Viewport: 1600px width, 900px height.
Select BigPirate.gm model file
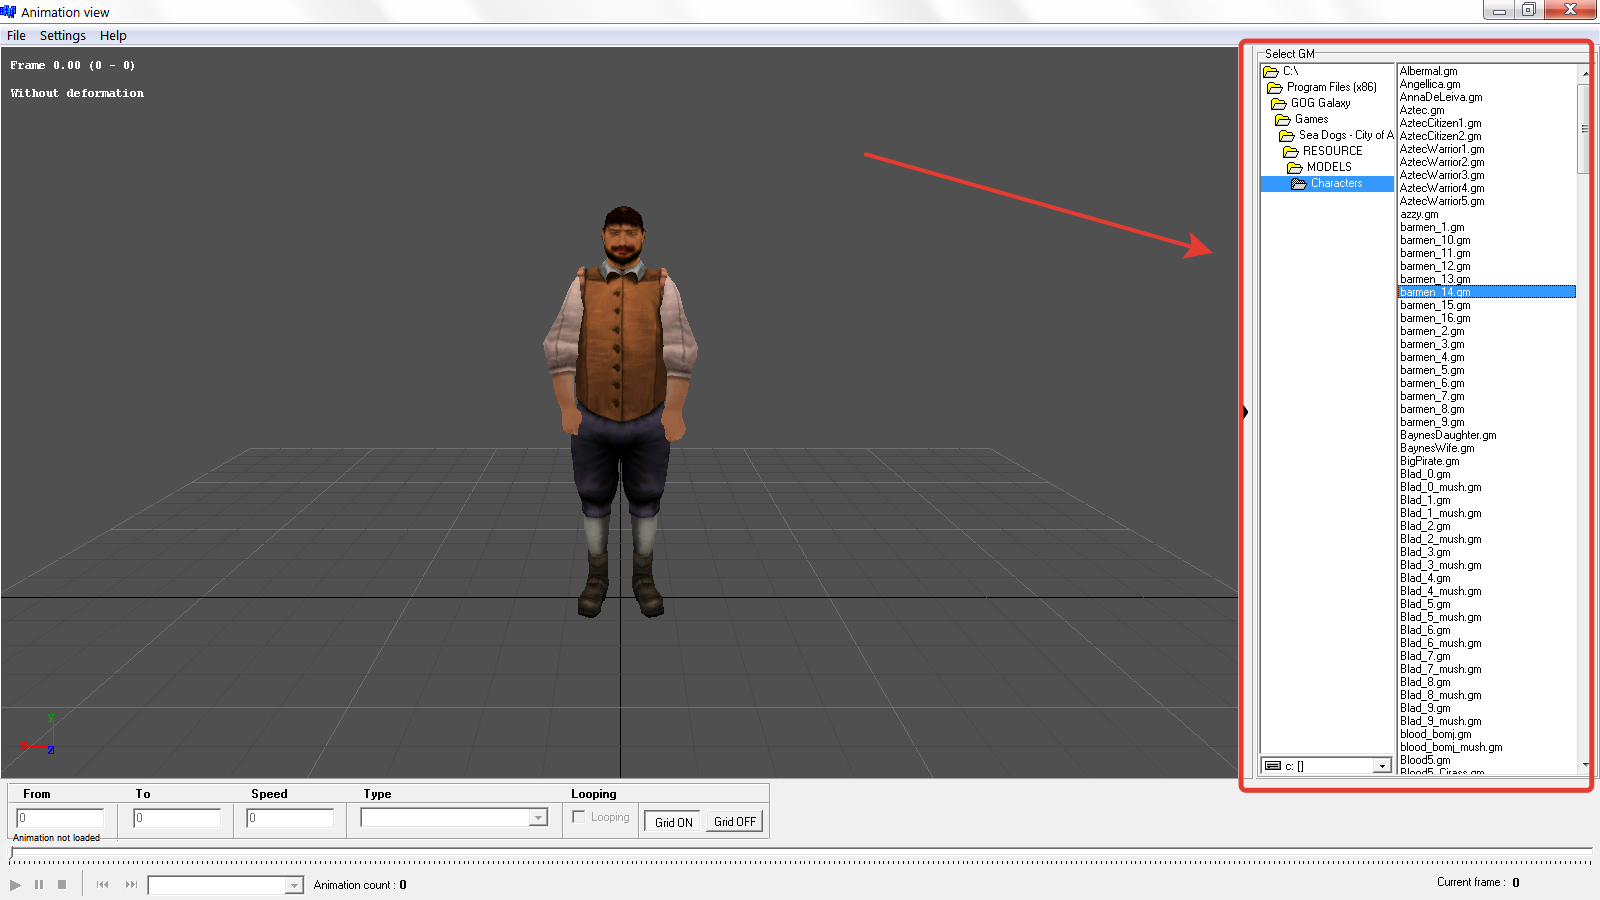coord(1429,461)
